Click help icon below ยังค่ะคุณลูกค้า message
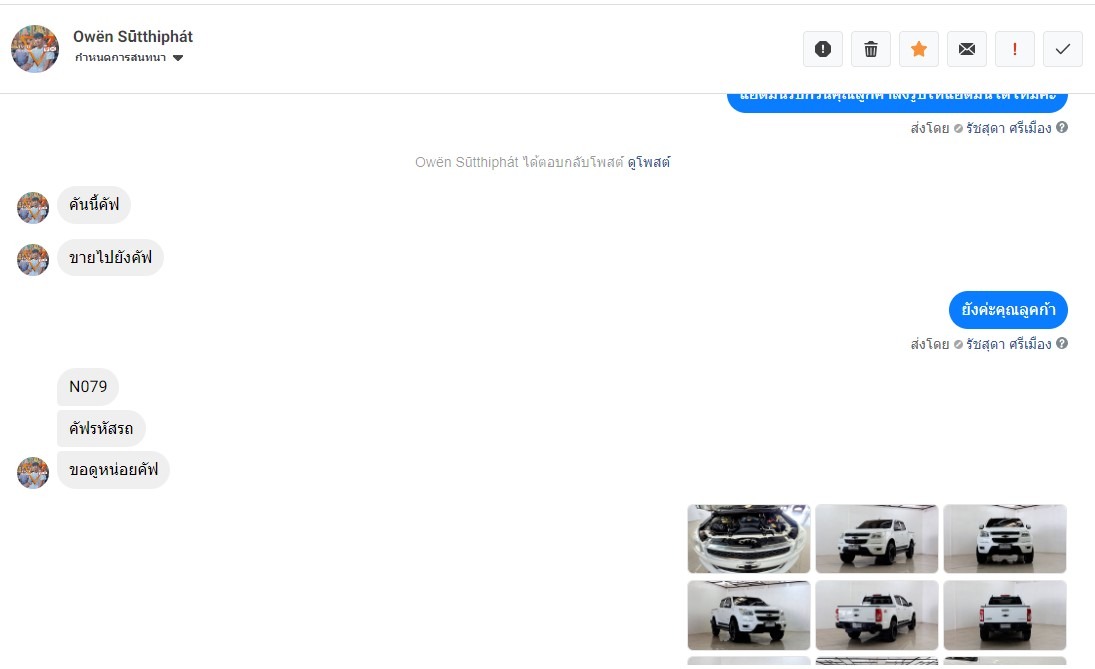The height and width of the screenshot is (669, 1095). point(1061,343)
